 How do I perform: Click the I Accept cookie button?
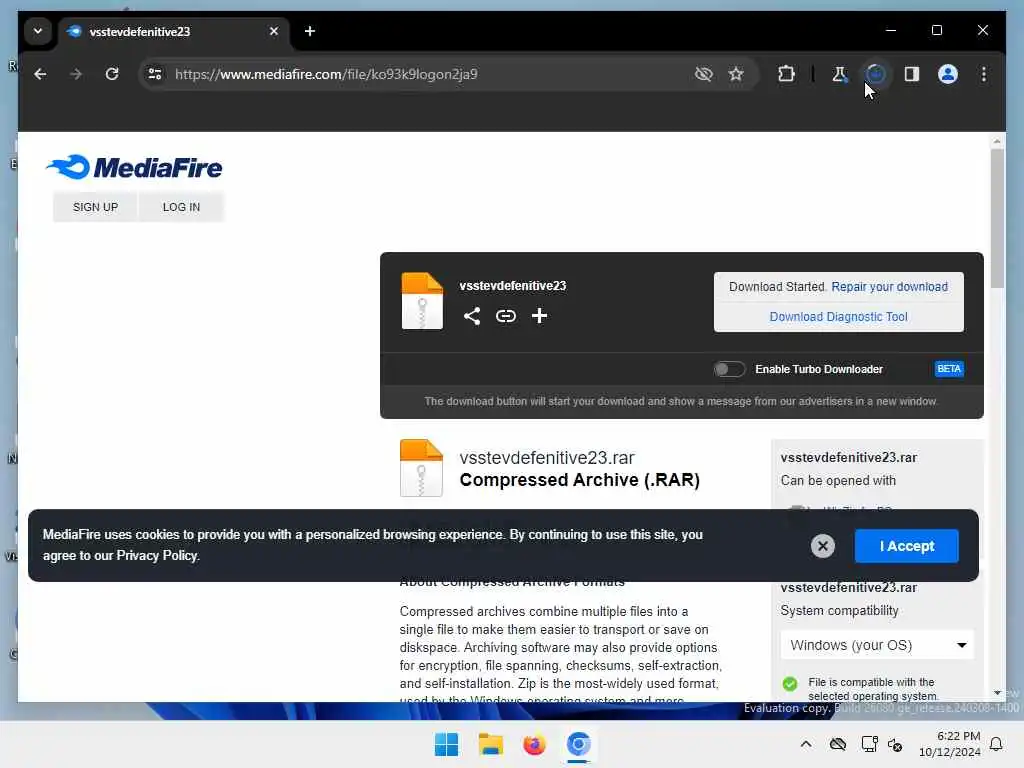(x=906, y=546)
